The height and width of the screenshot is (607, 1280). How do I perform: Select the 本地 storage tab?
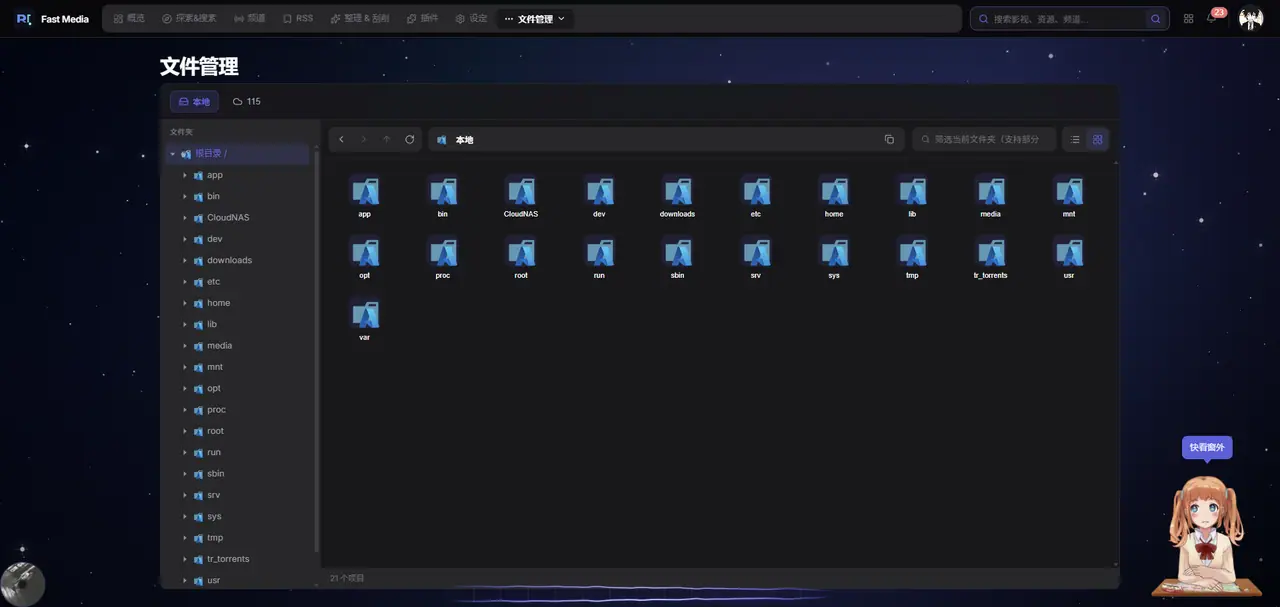coord(194,102)
